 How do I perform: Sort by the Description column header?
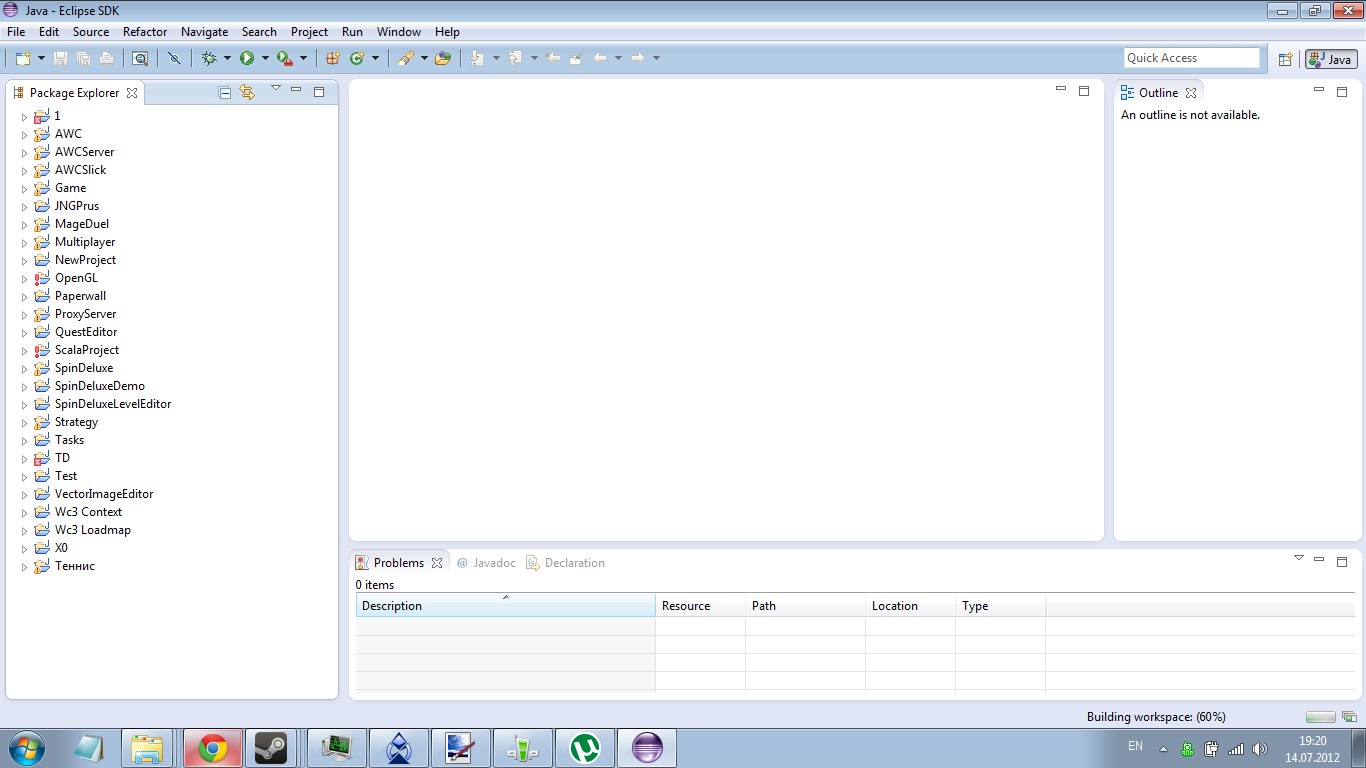(505, 606)
